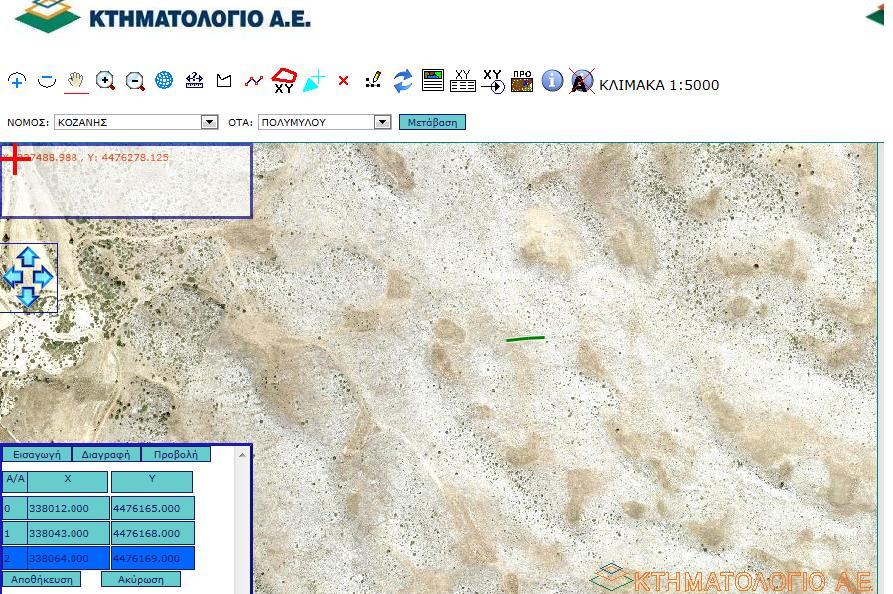The width and height of the screenshot is (893, 594).
Task: Click the X column header
Action: coord(68,482)
